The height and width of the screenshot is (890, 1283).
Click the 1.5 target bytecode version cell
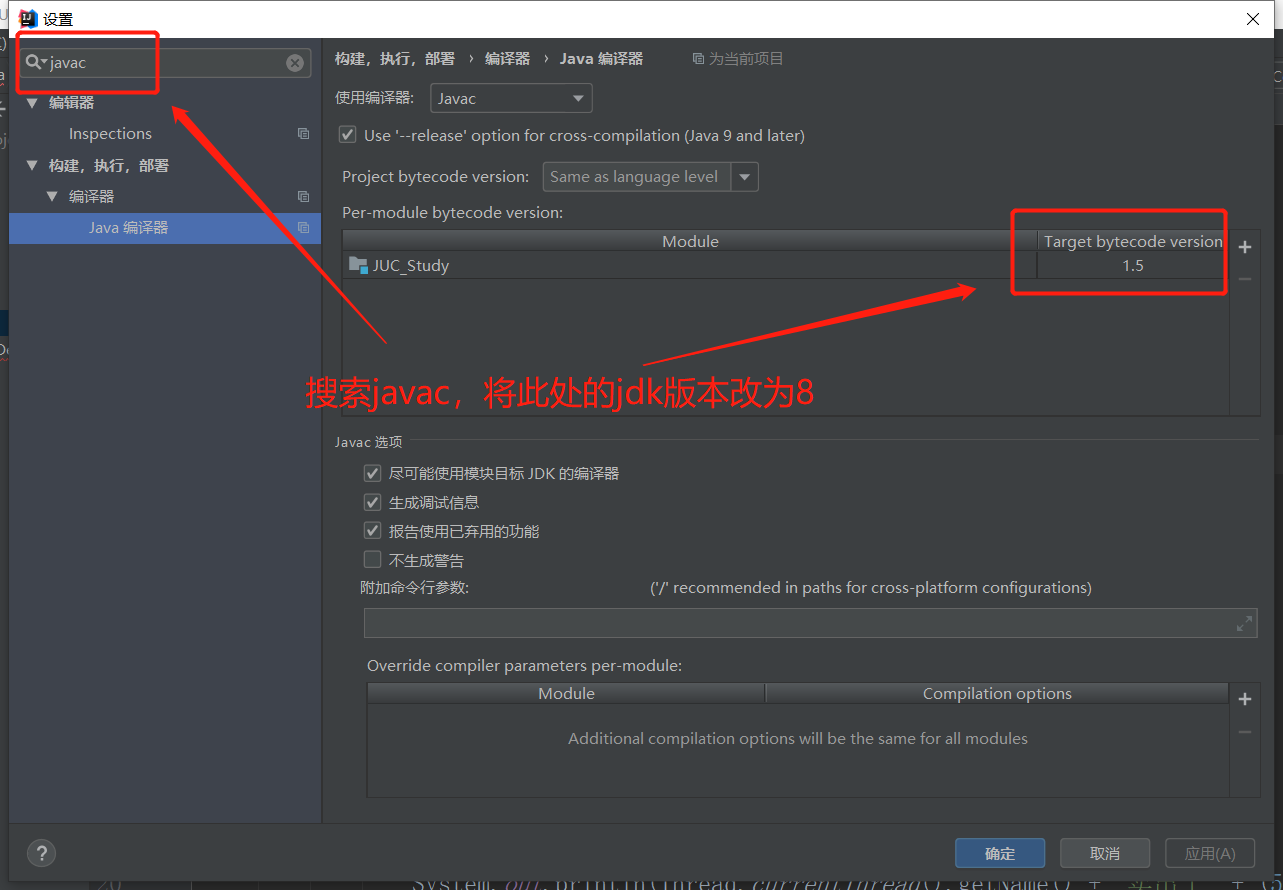[1132, 266]
